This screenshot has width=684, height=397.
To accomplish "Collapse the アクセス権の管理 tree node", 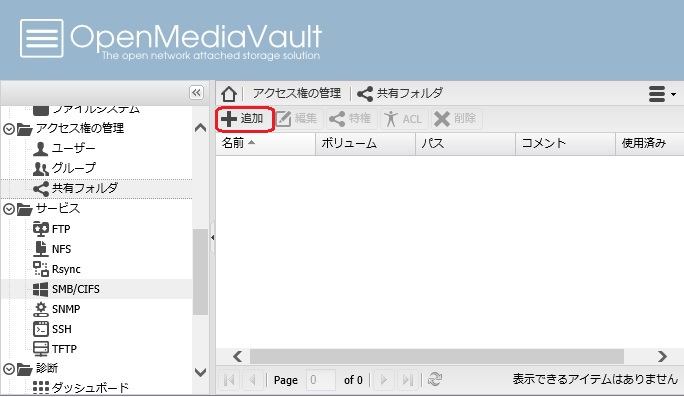I will tap(9, 129).
